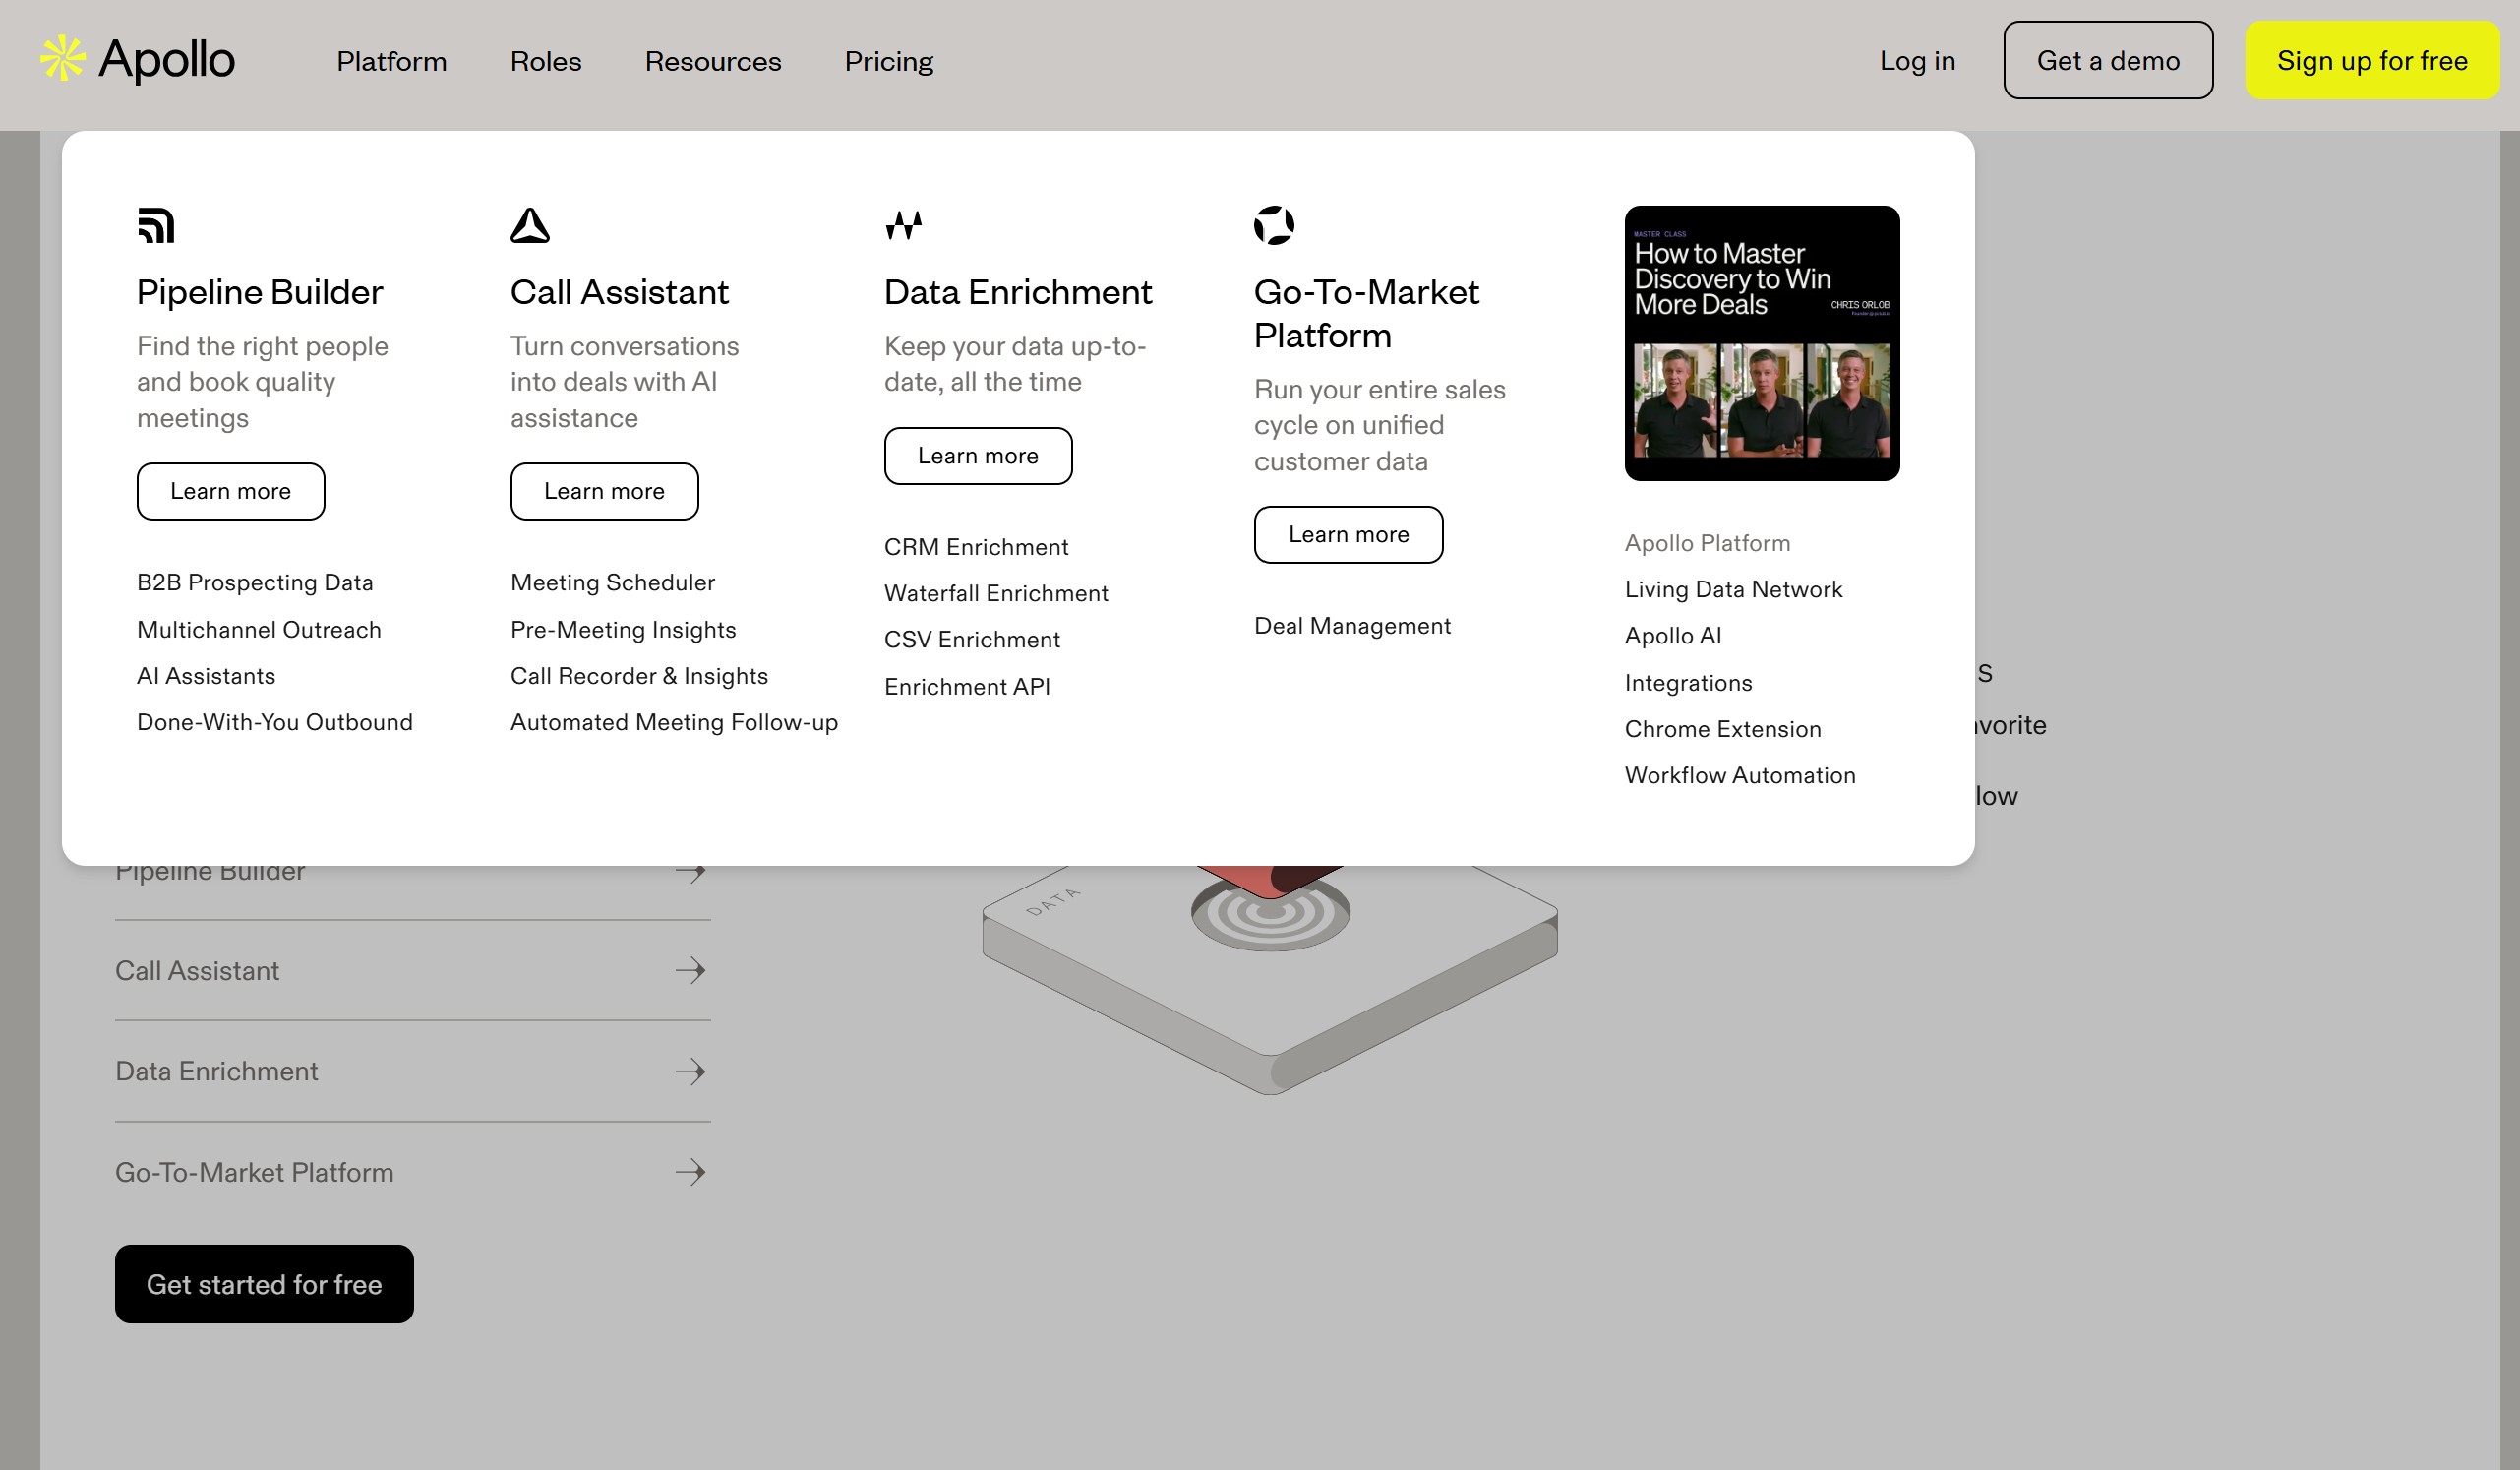Open the CSV Enrichment link
The image size is (2520, 1470).
point(972,639)
